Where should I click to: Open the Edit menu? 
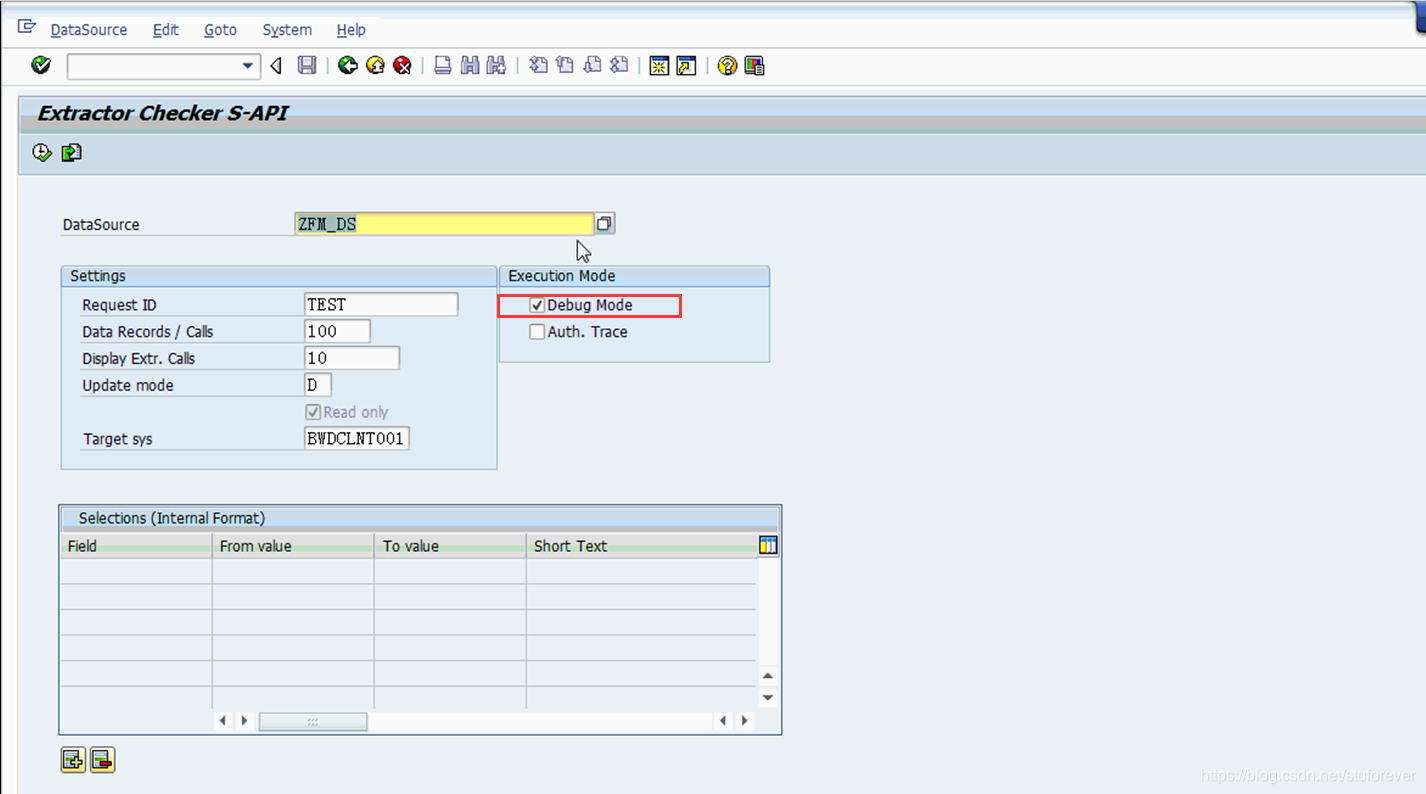(166, 30)
